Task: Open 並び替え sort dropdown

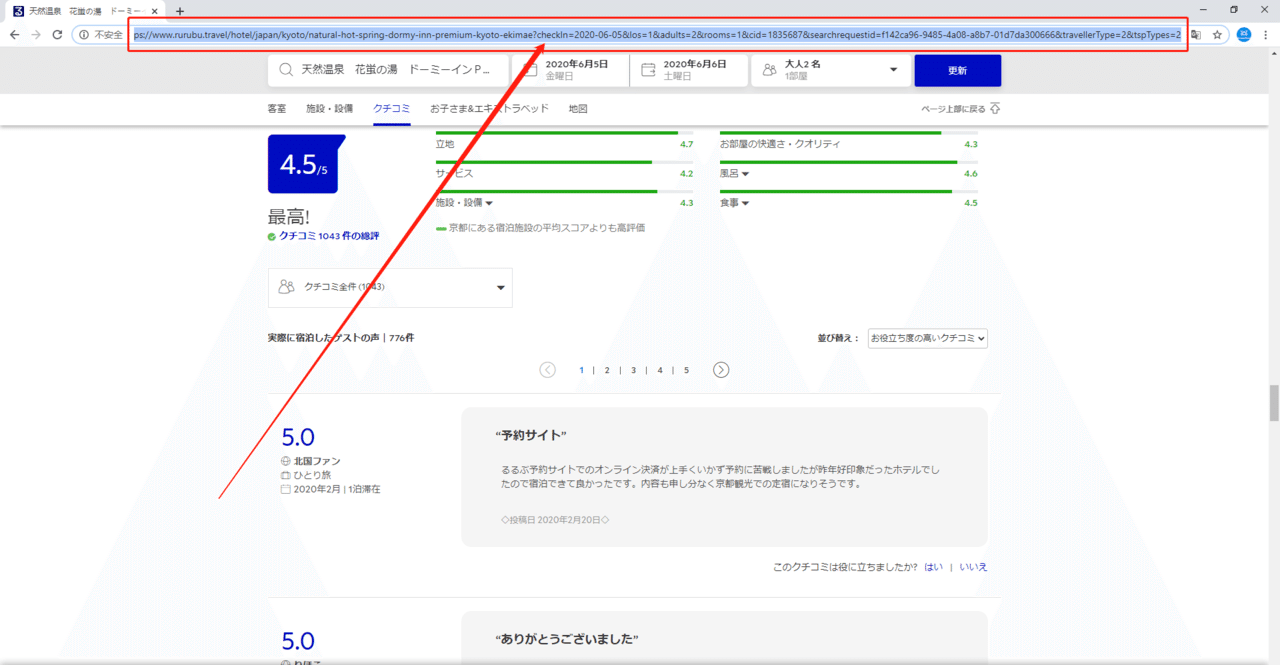Action: point(928,338)
